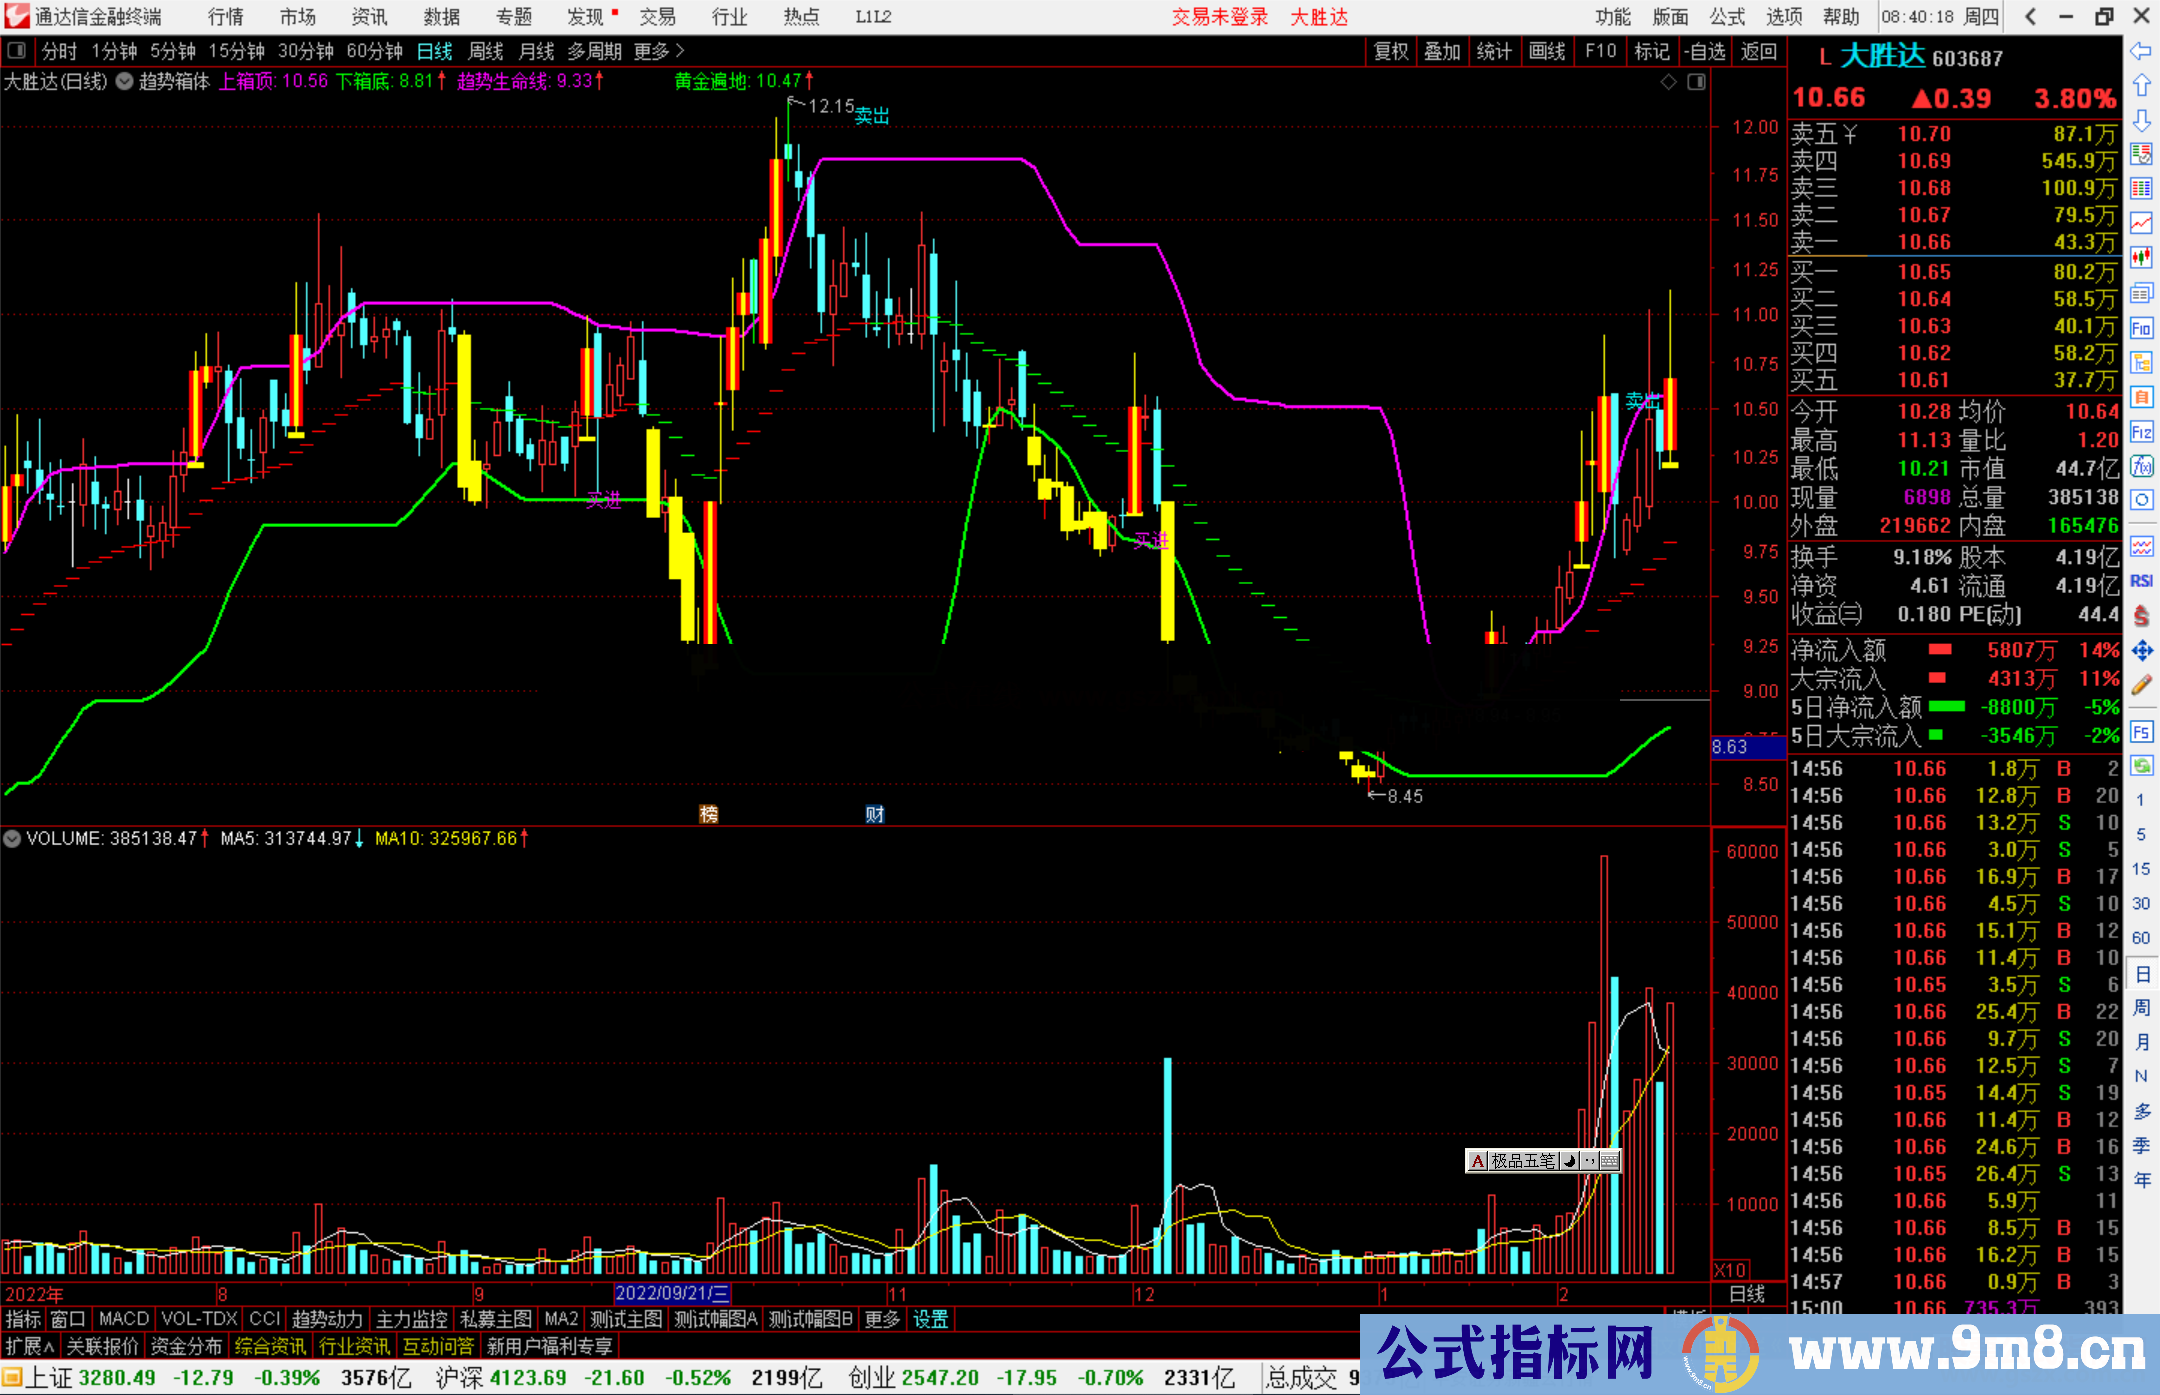
Task: Open the 行情 menu
Action: [x=226, y=17]
